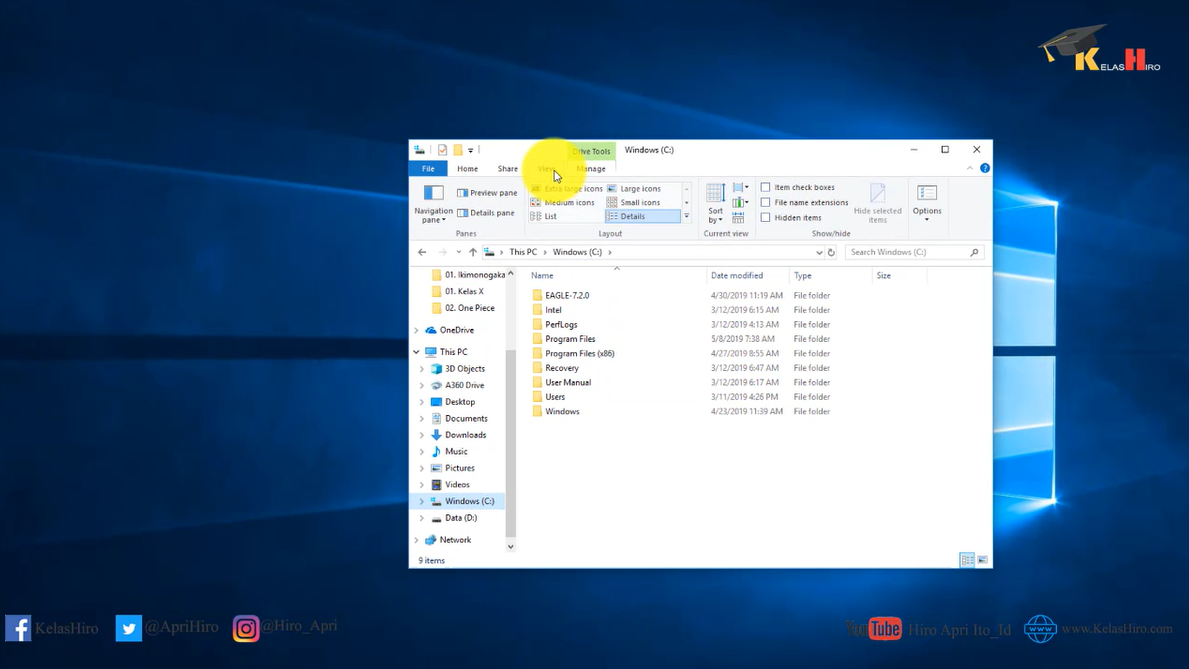Toggle the Details pane
The width and height of the screenshot is (1189, 669).
pos(486,212)
